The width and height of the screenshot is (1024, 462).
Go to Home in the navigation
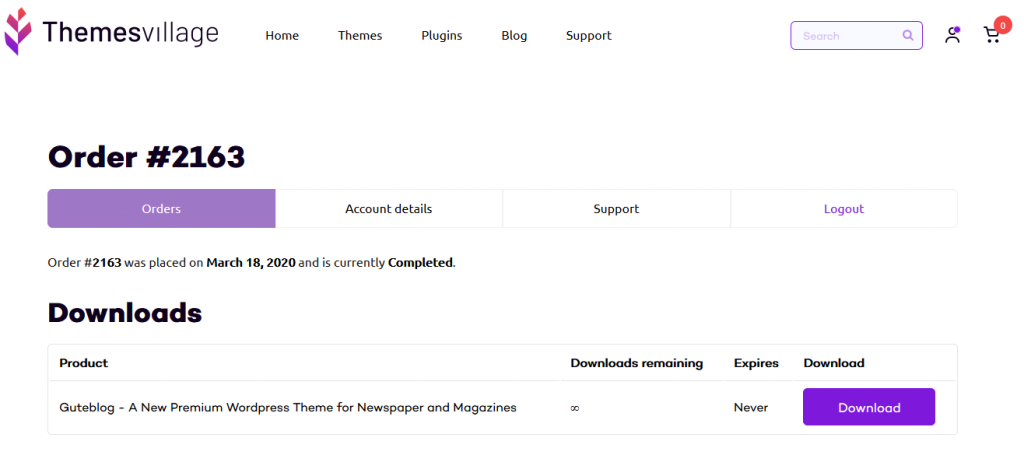282,36
